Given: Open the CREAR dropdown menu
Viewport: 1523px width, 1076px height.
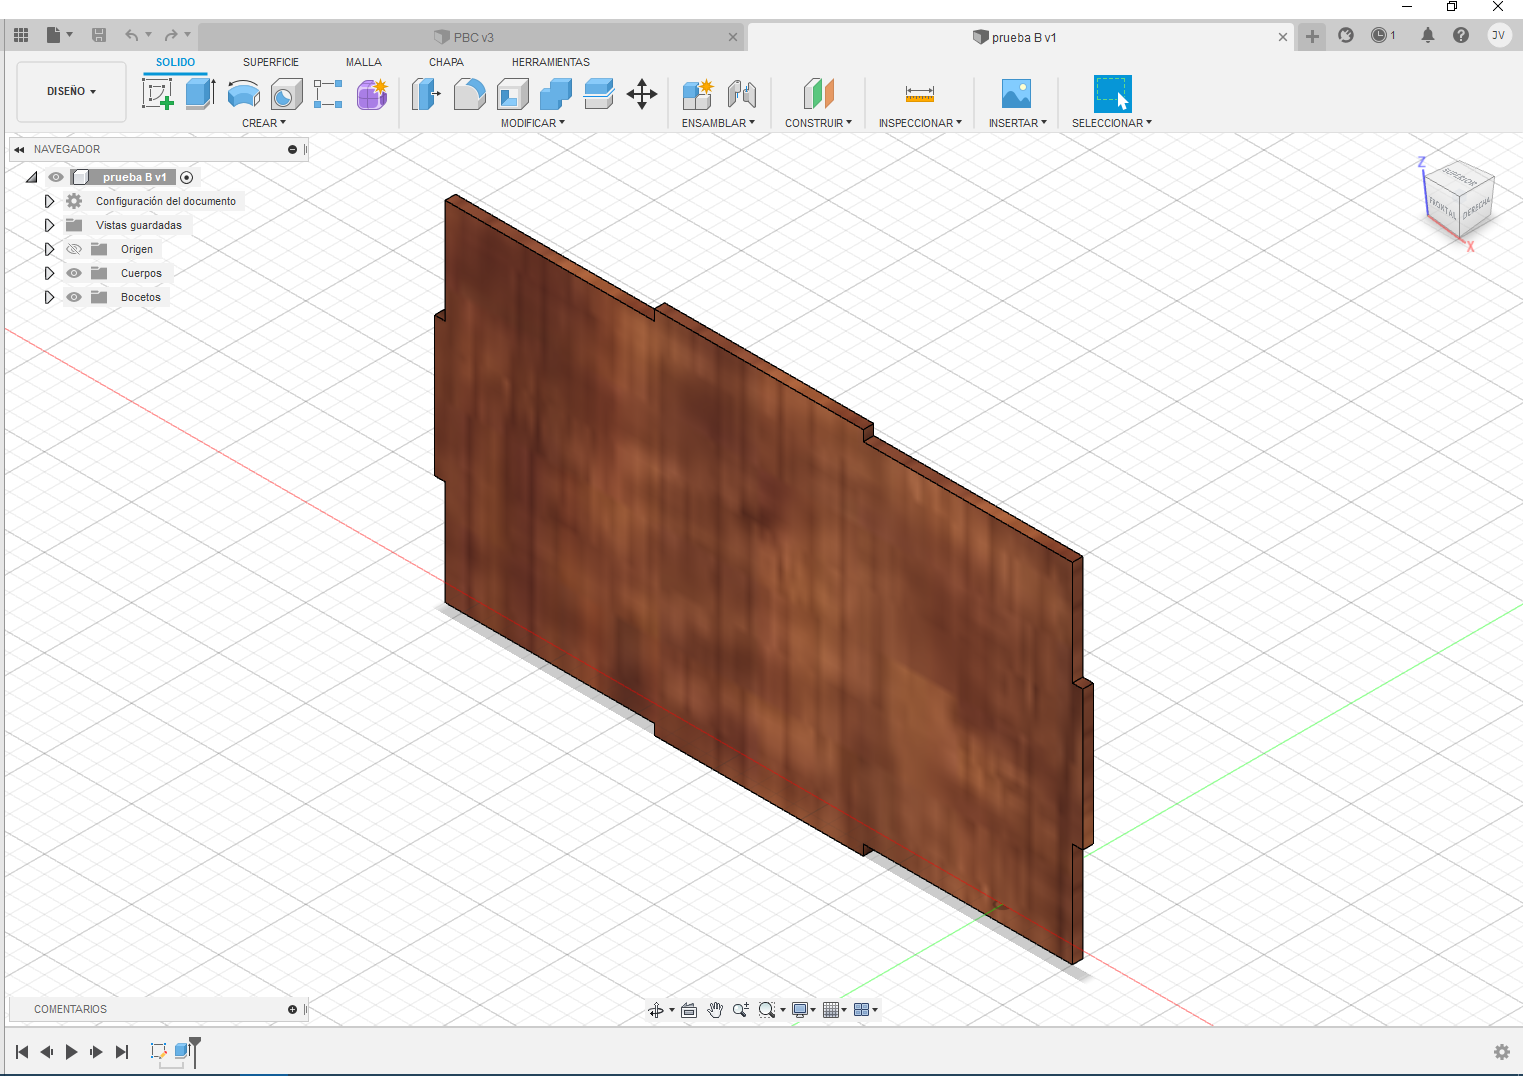Looking at the screenshot, I should click(x=264, y=123).
